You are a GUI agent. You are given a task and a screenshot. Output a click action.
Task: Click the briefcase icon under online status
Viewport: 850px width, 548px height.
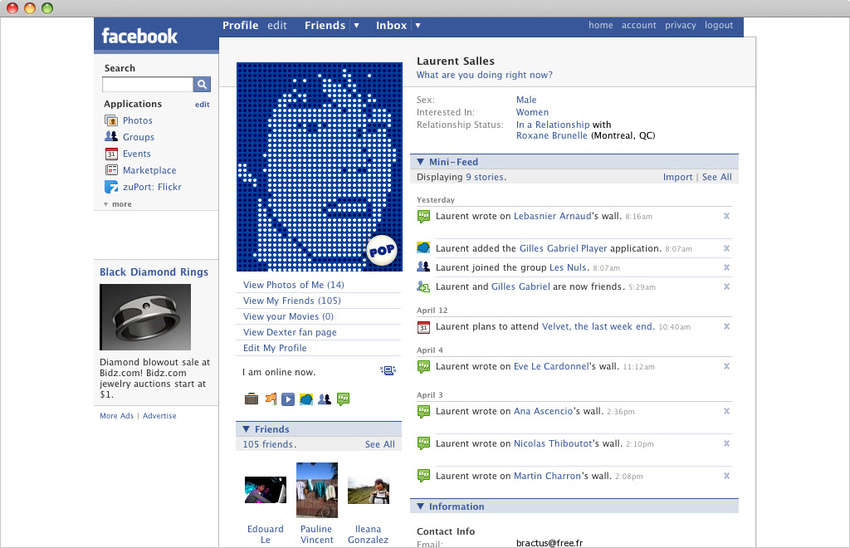[x=251, y=399]
